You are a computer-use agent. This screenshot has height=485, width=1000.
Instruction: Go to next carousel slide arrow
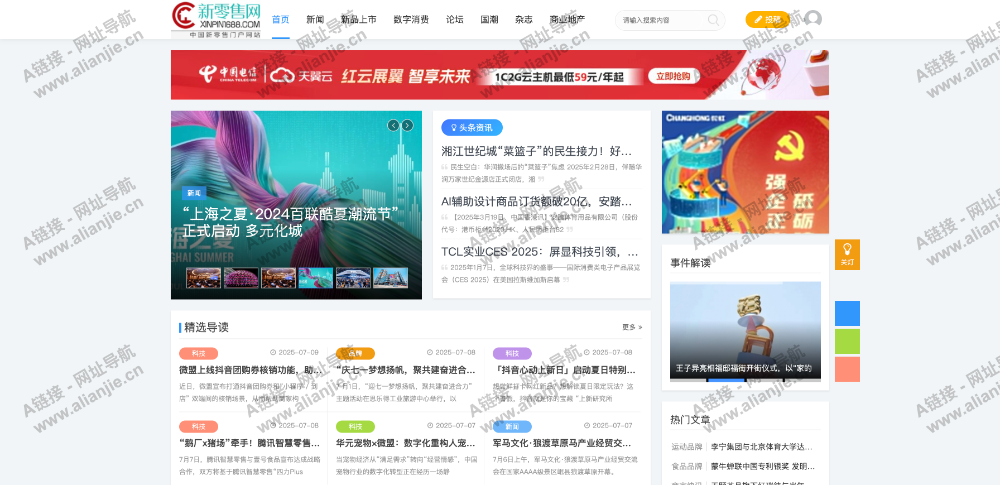407,125
